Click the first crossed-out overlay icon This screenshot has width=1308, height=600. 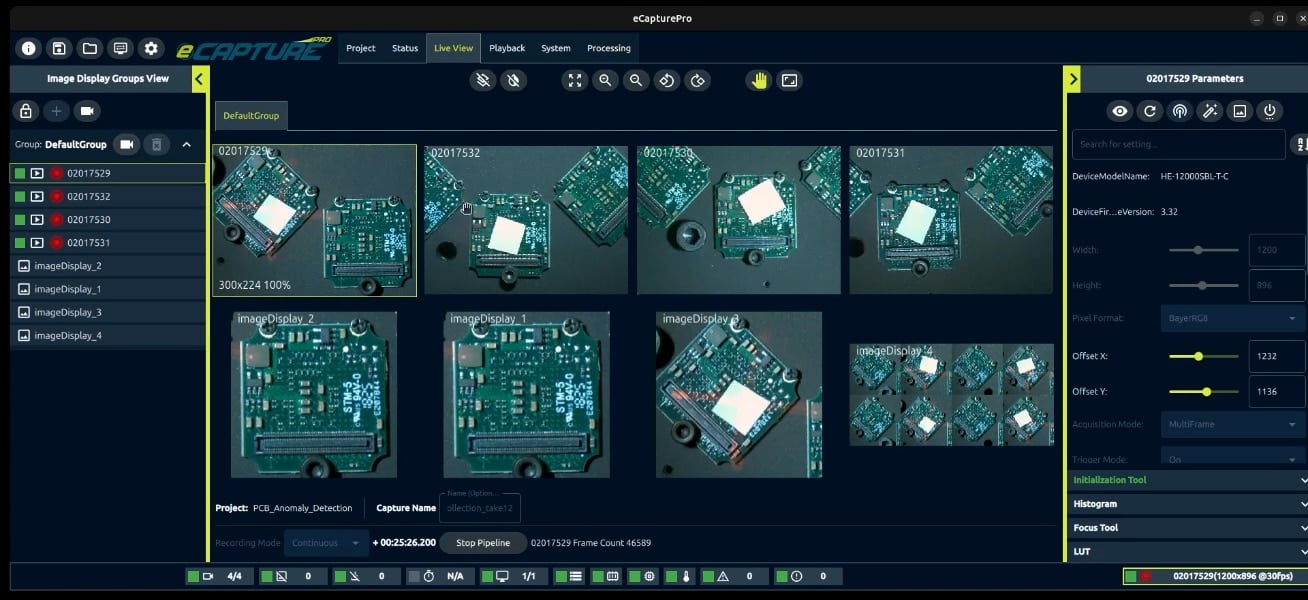tap(483, 81)
